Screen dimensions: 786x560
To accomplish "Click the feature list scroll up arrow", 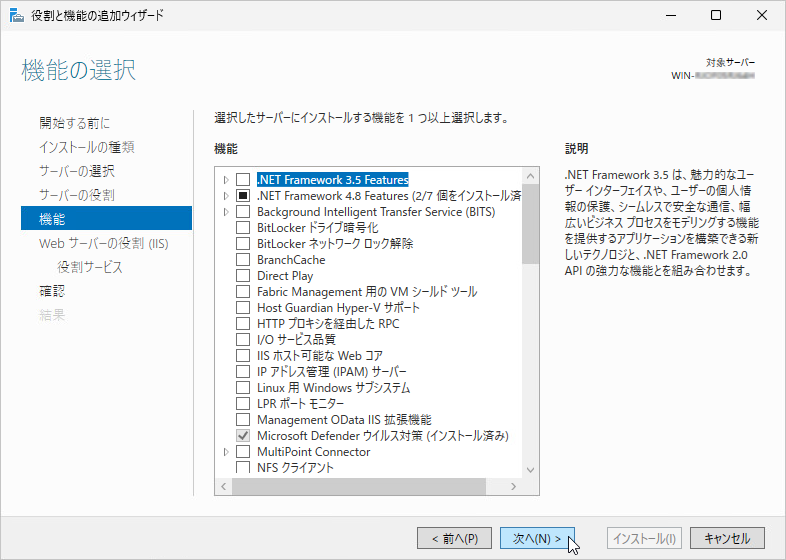I will coord(530,176).
